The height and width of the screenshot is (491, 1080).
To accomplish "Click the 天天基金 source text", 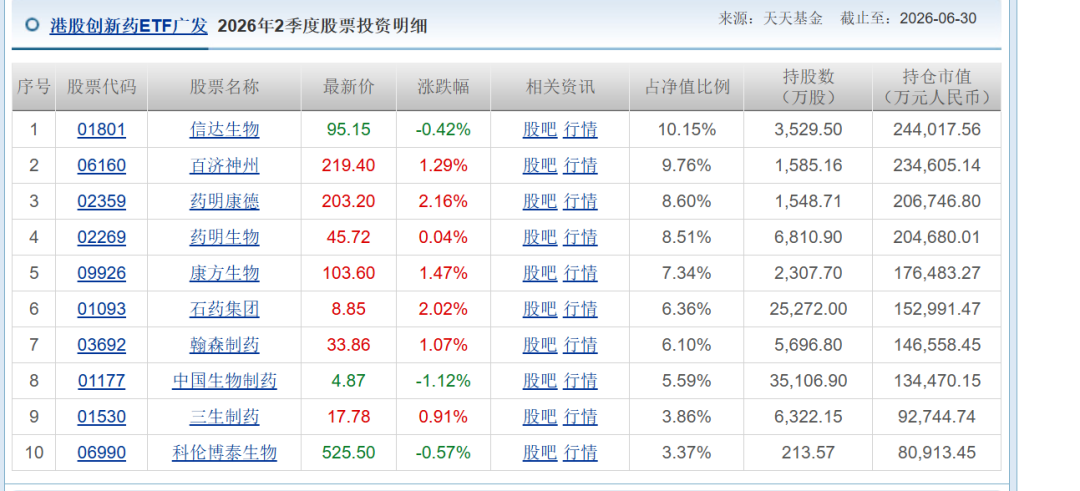I will [793, 19].
